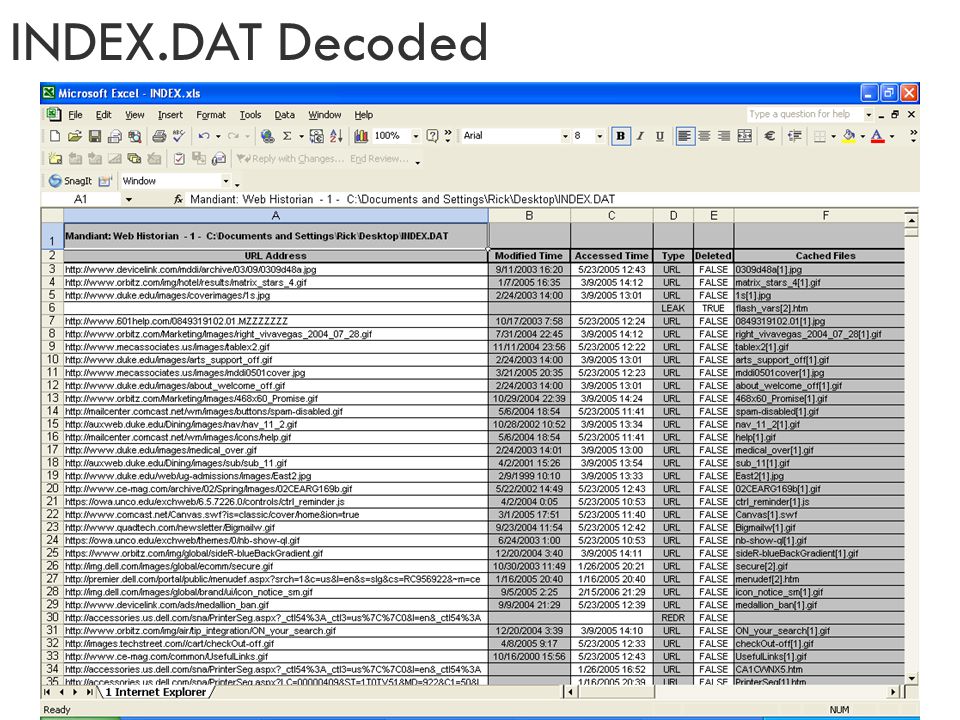Save the workbook with the floppy disk icon

click(94, 136)
